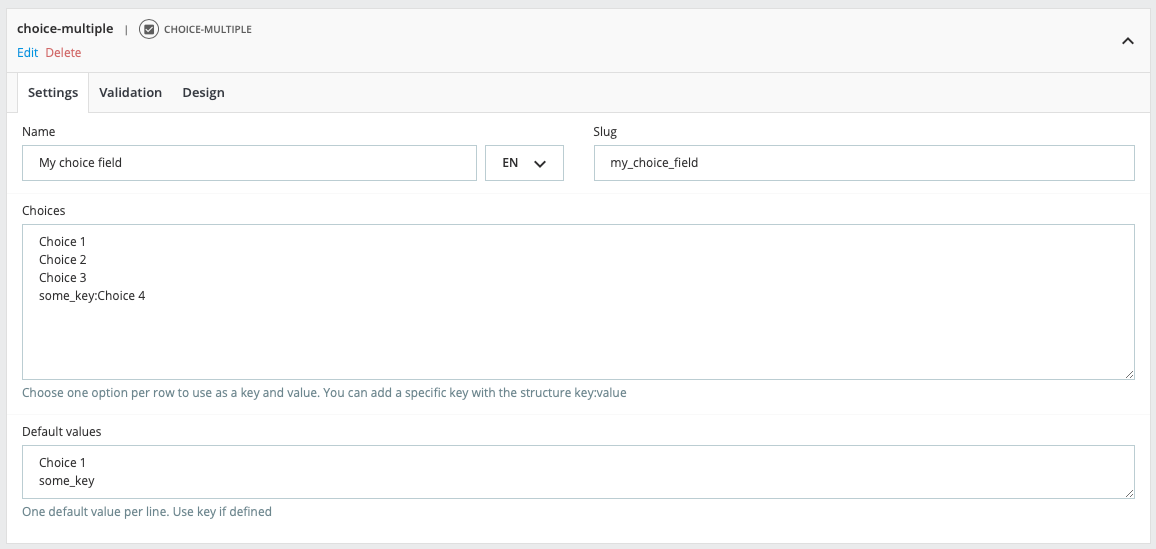This screenshot has width=1156, height=549.
Task: Focus the Default values textarea
Action: pyautogui.click(x=577, y=472)
